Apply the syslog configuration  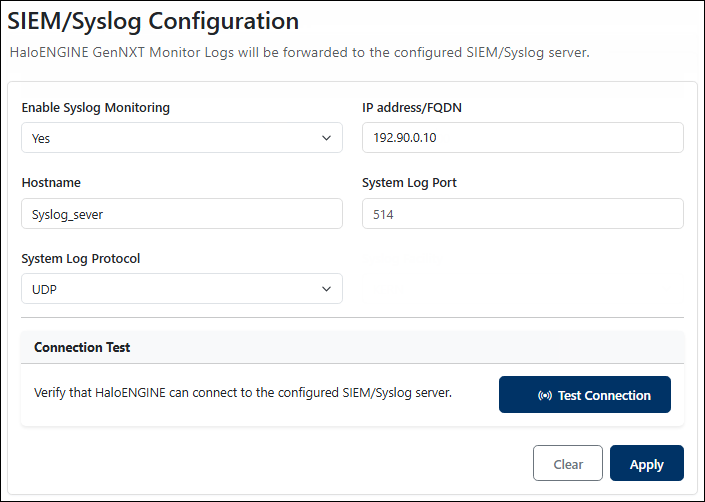pyautogui.click(x=647, y=463)
